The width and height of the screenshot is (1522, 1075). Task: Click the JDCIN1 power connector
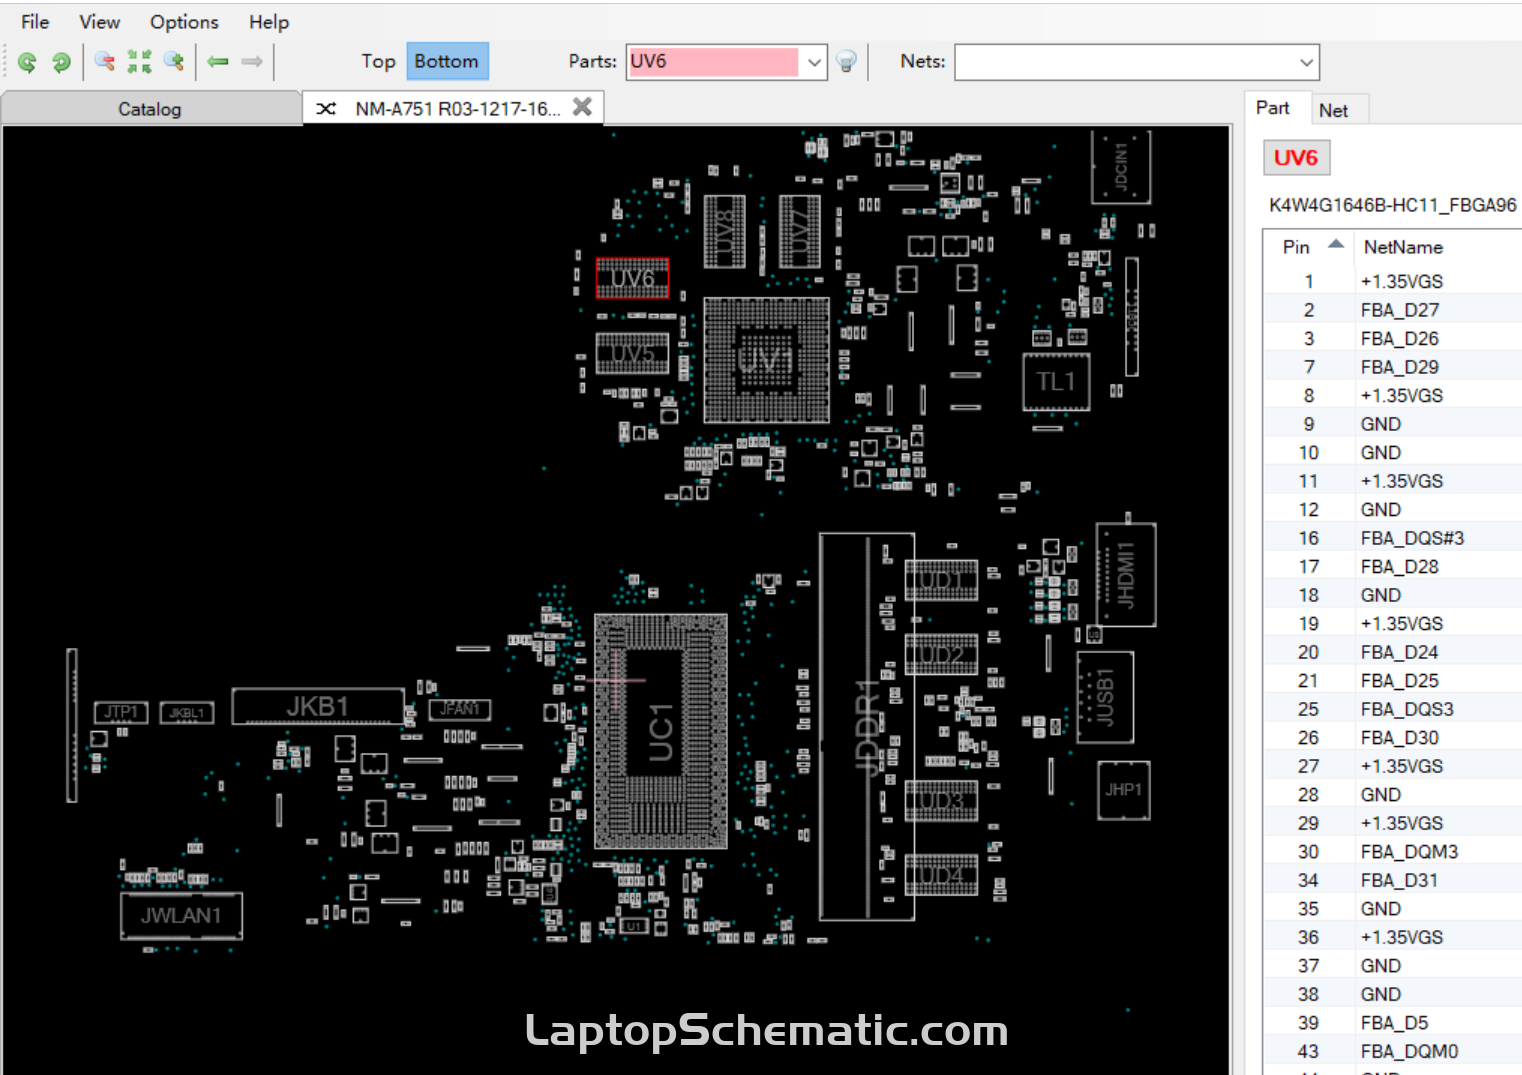pos(1120,166)
